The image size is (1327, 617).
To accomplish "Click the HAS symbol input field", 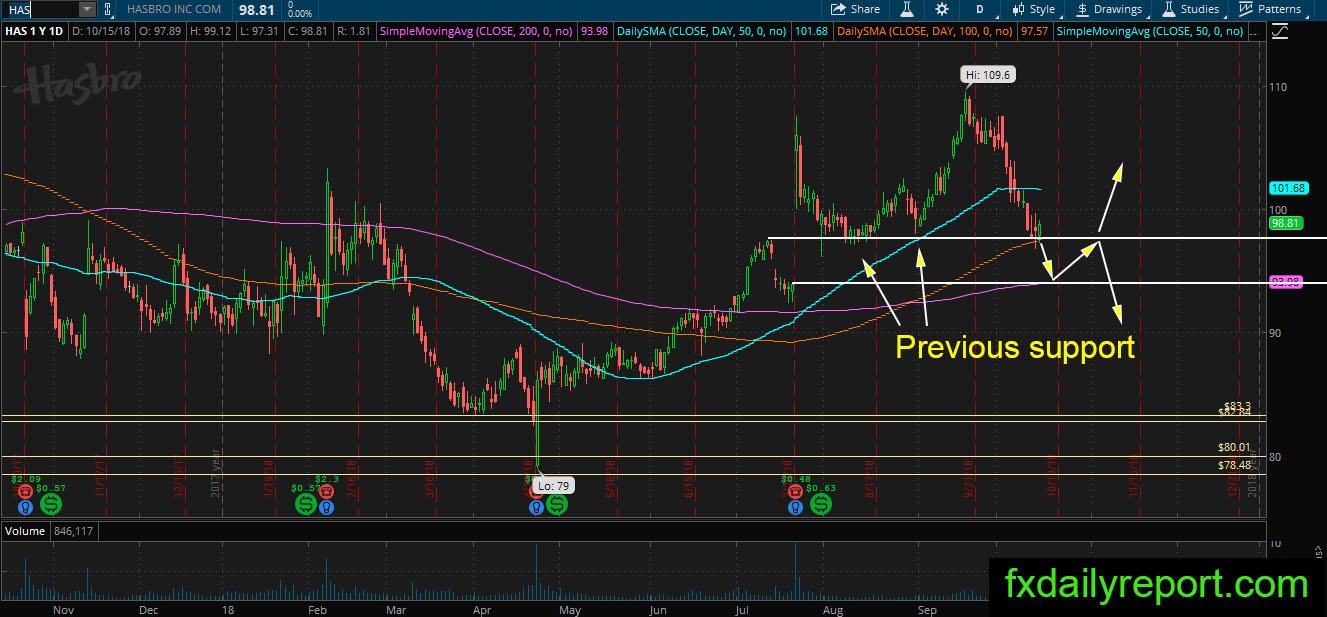I will [39, 9].
